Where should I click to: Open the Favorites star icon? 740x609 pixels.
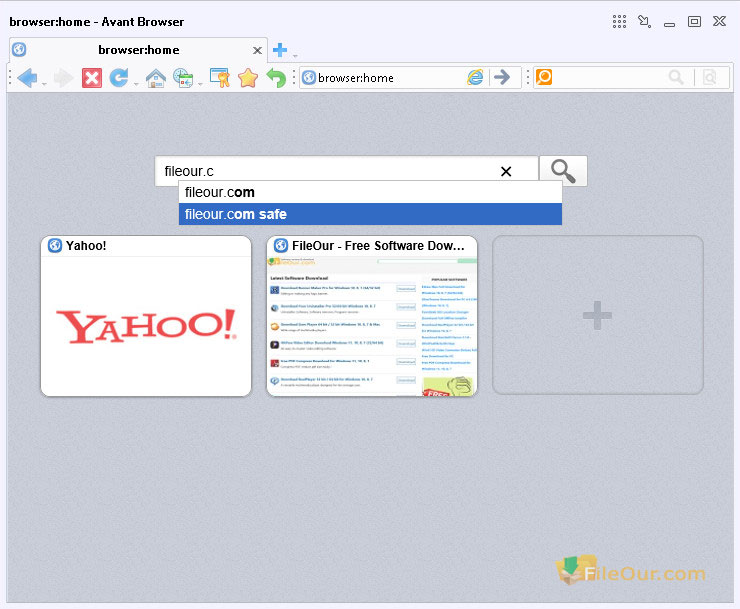[247, 78]
